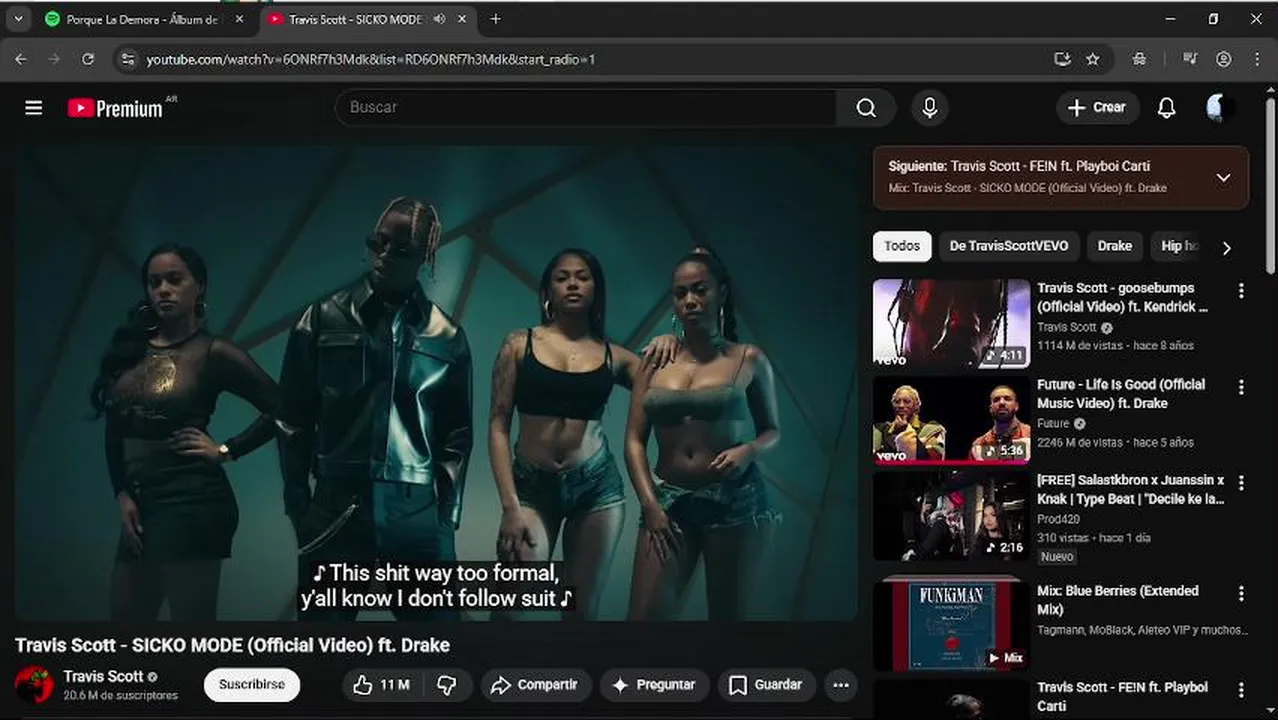Select the De TravisScottVEVO chip
This screenshot has width=1278, height=720.
1009,246
